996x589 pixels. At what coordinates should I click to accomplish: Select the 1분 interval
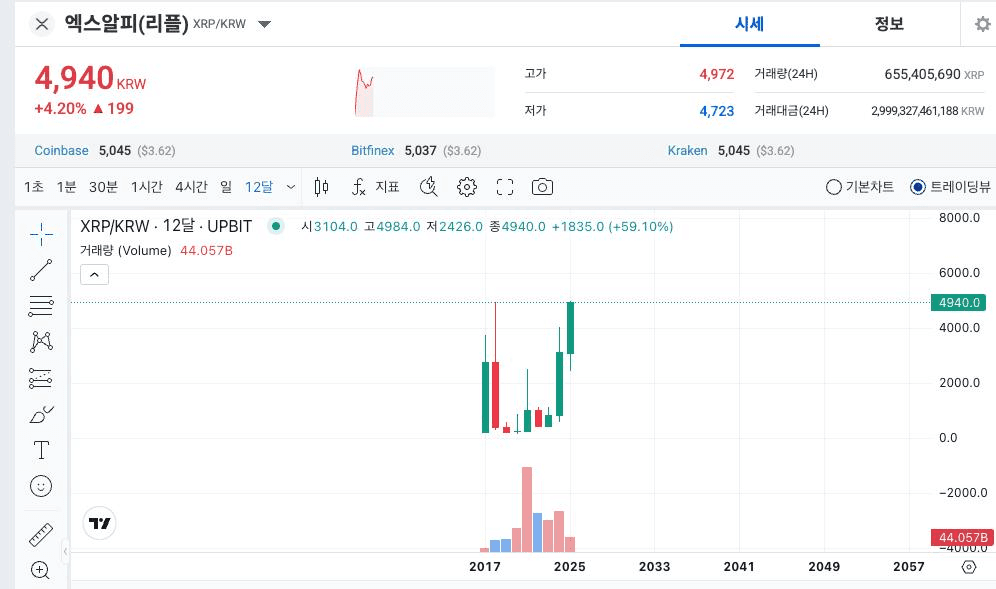pos(66,187)
